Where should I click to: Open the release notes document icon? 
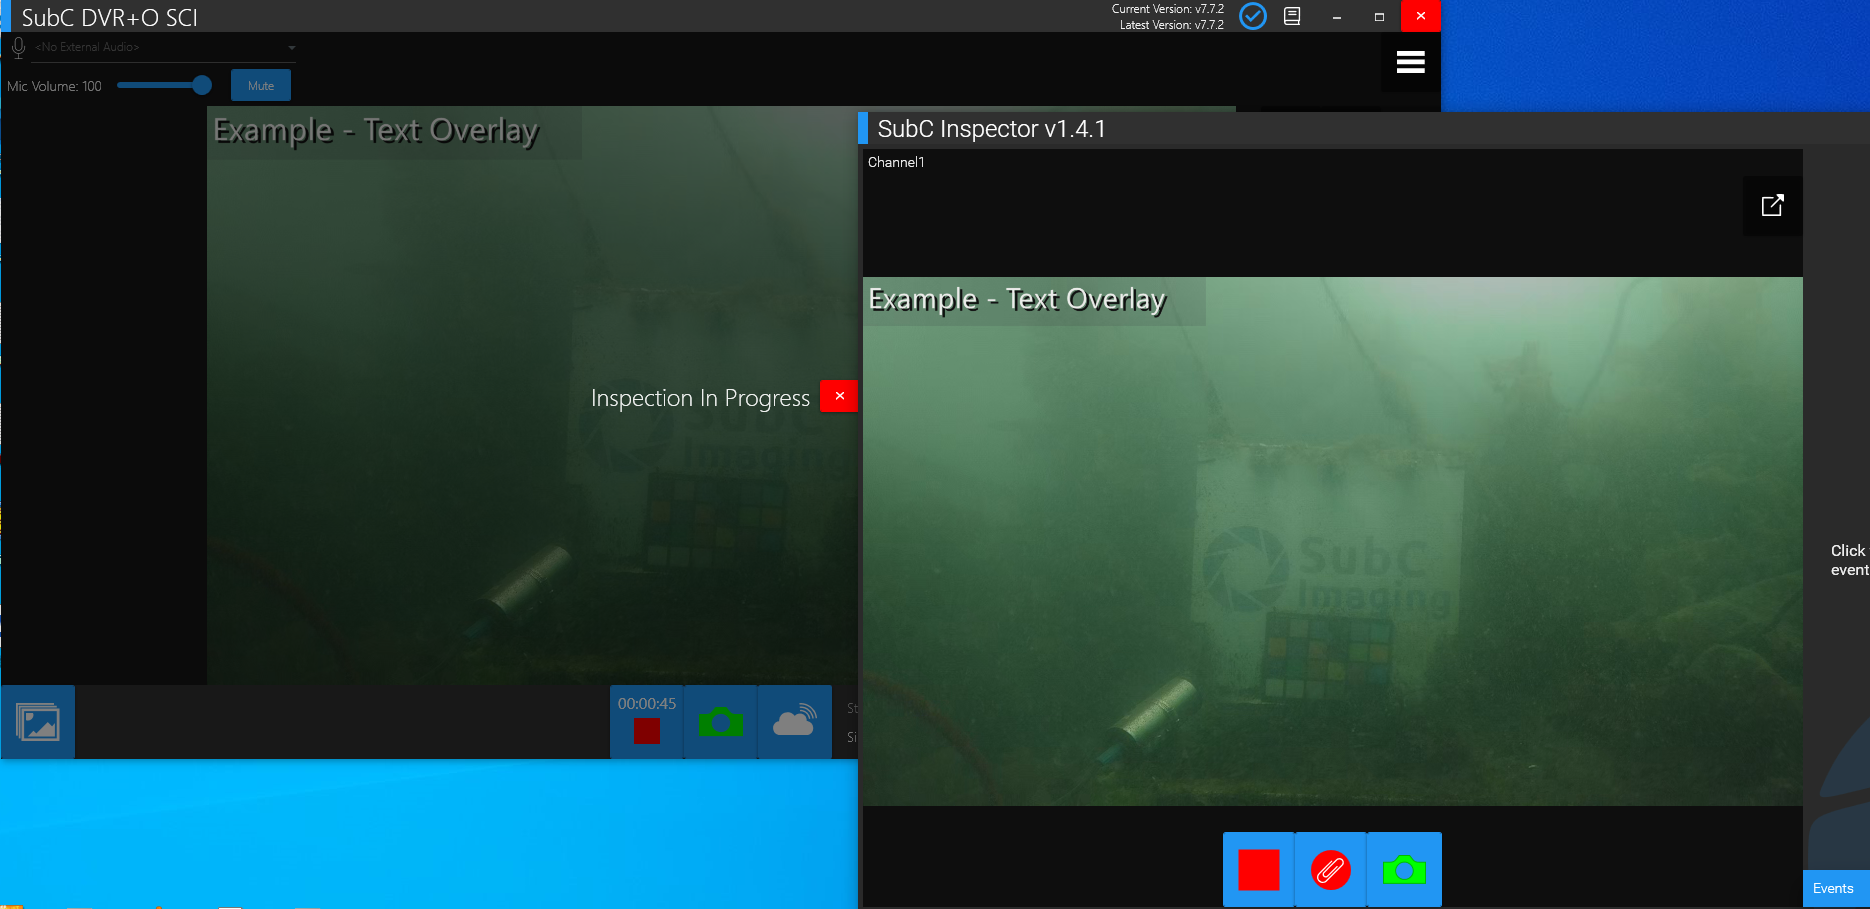(1292, 16)
